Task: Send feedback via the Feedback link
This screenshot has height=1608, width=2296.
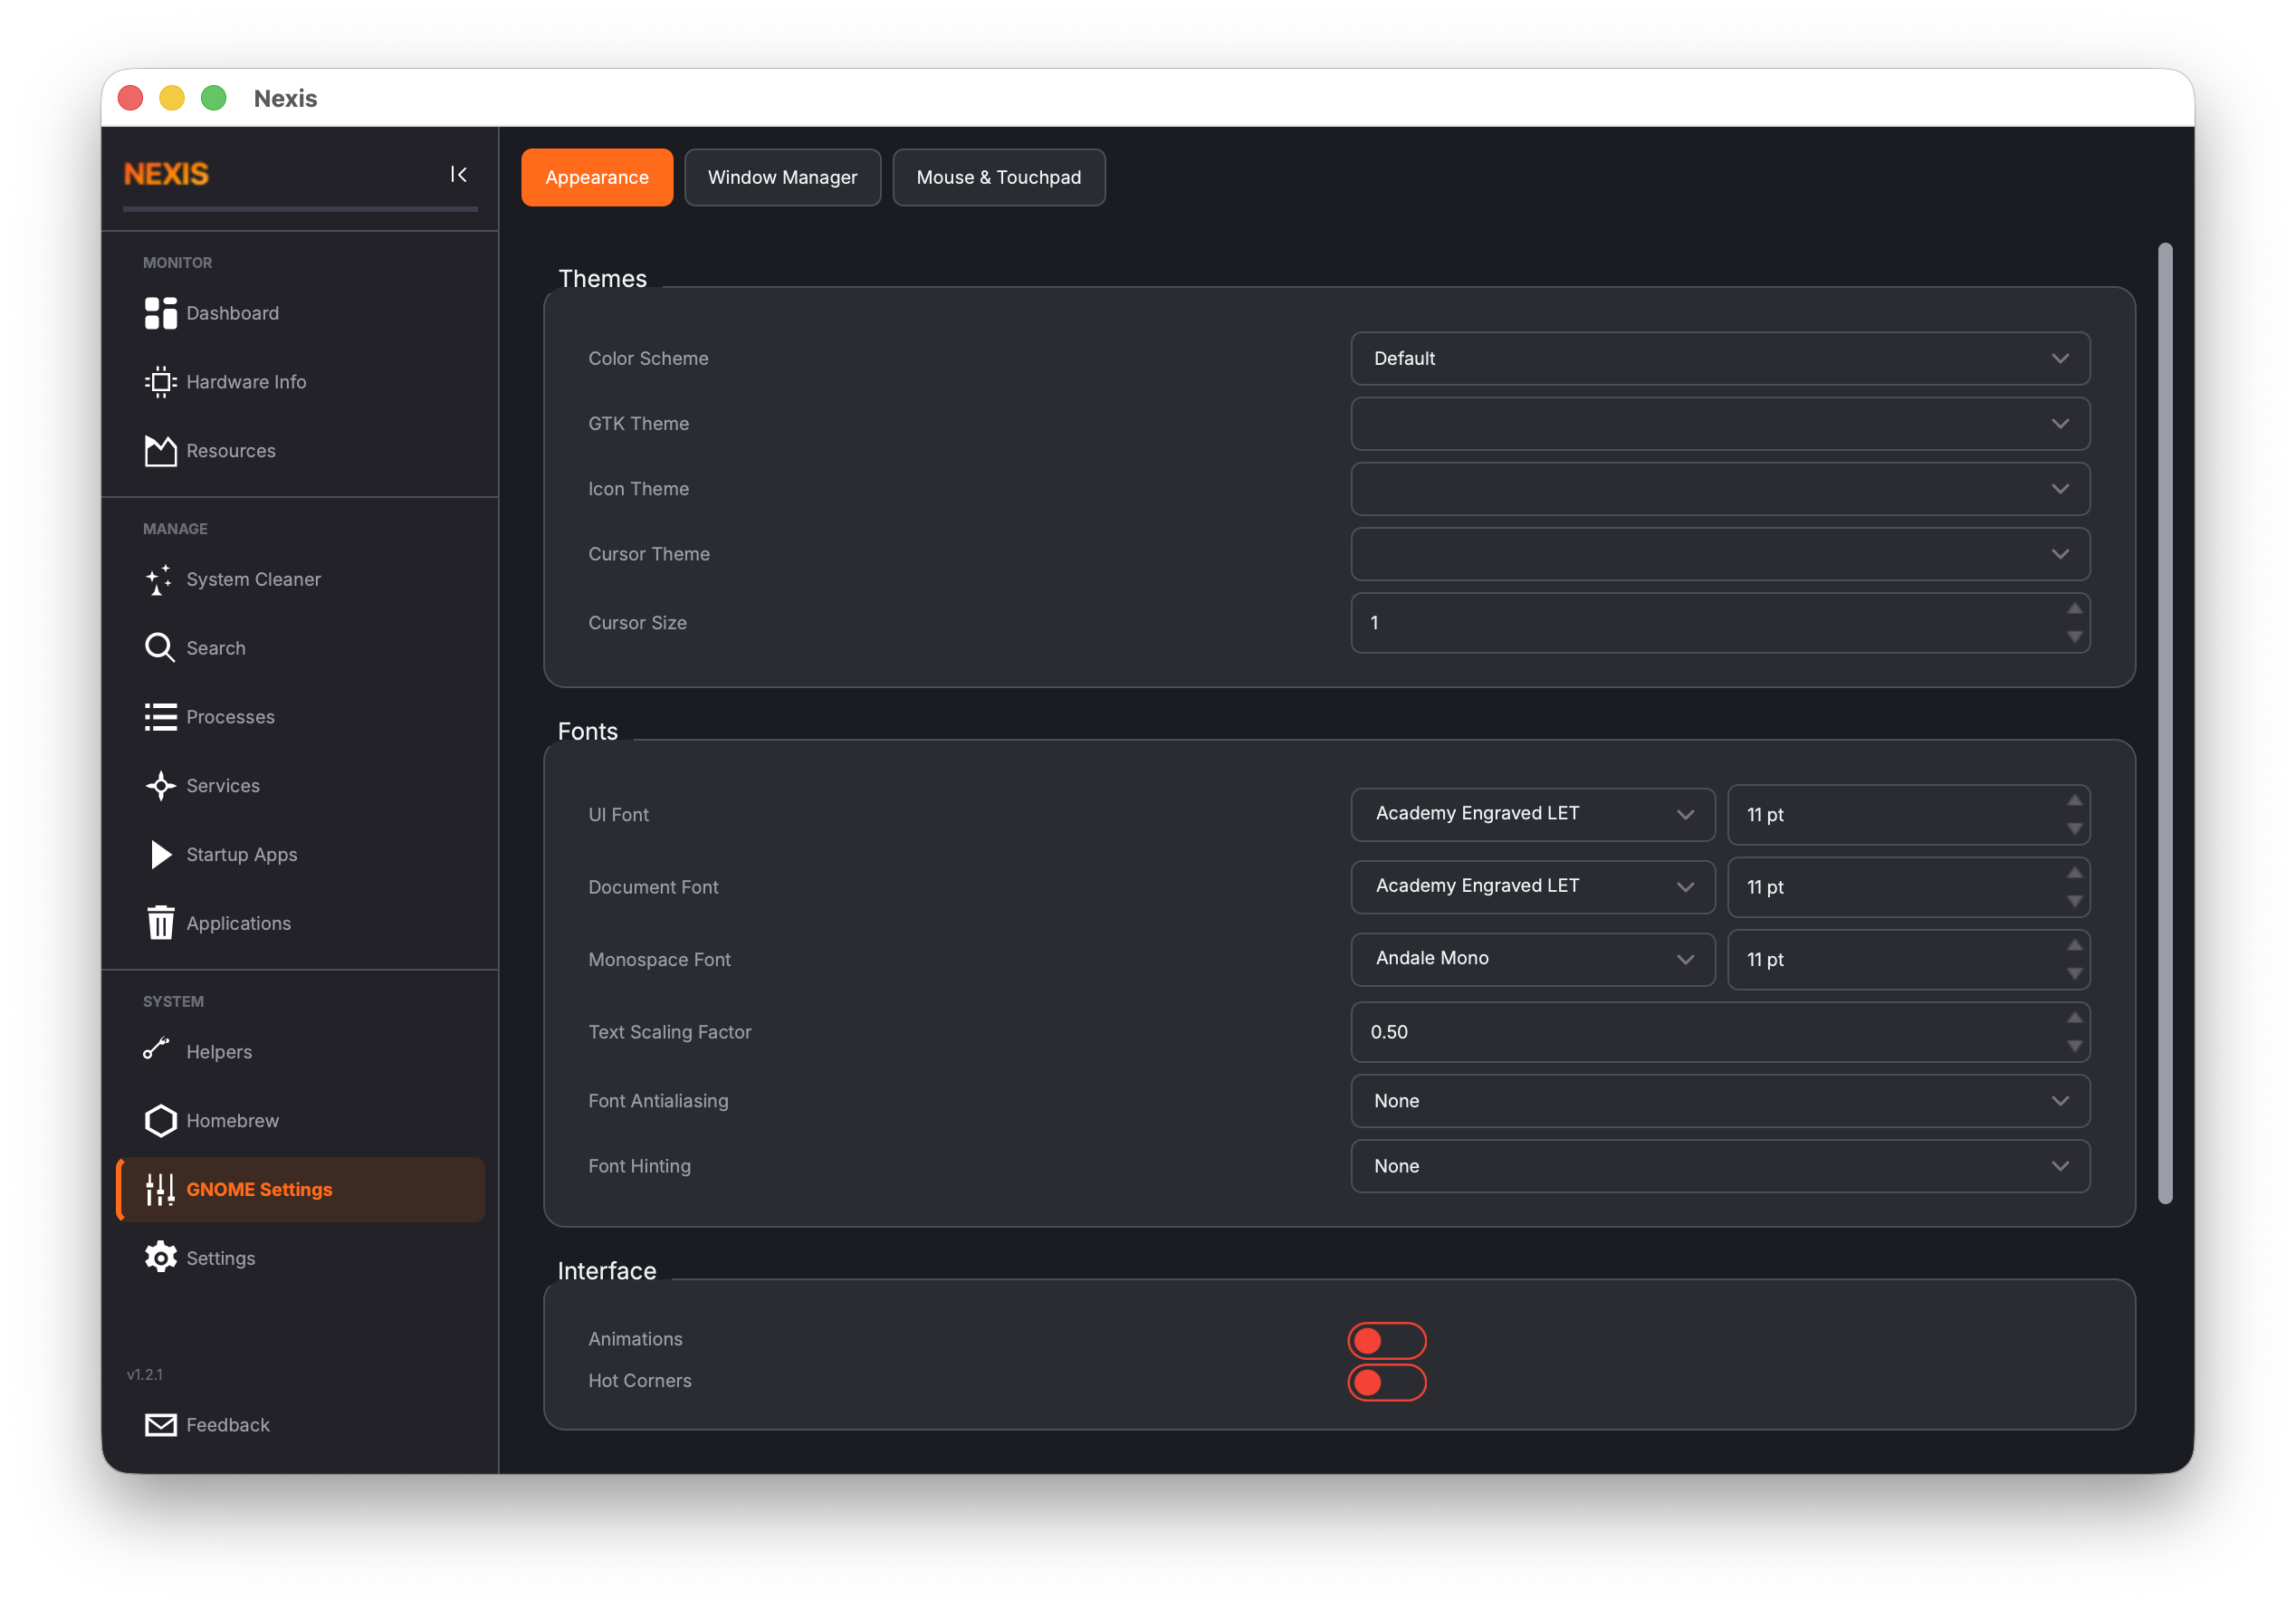Action: click(228, 1424)
